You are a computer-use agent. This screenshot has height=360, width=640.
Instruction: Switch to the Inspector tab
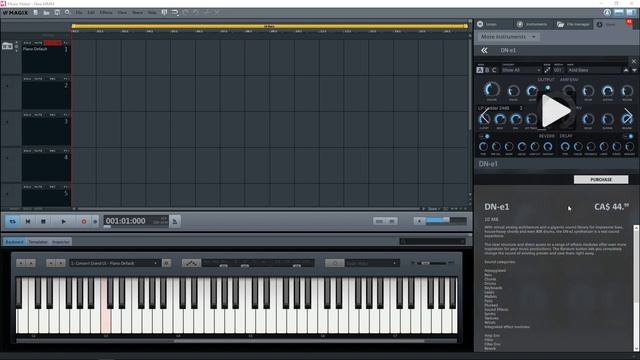click(60, 242)
